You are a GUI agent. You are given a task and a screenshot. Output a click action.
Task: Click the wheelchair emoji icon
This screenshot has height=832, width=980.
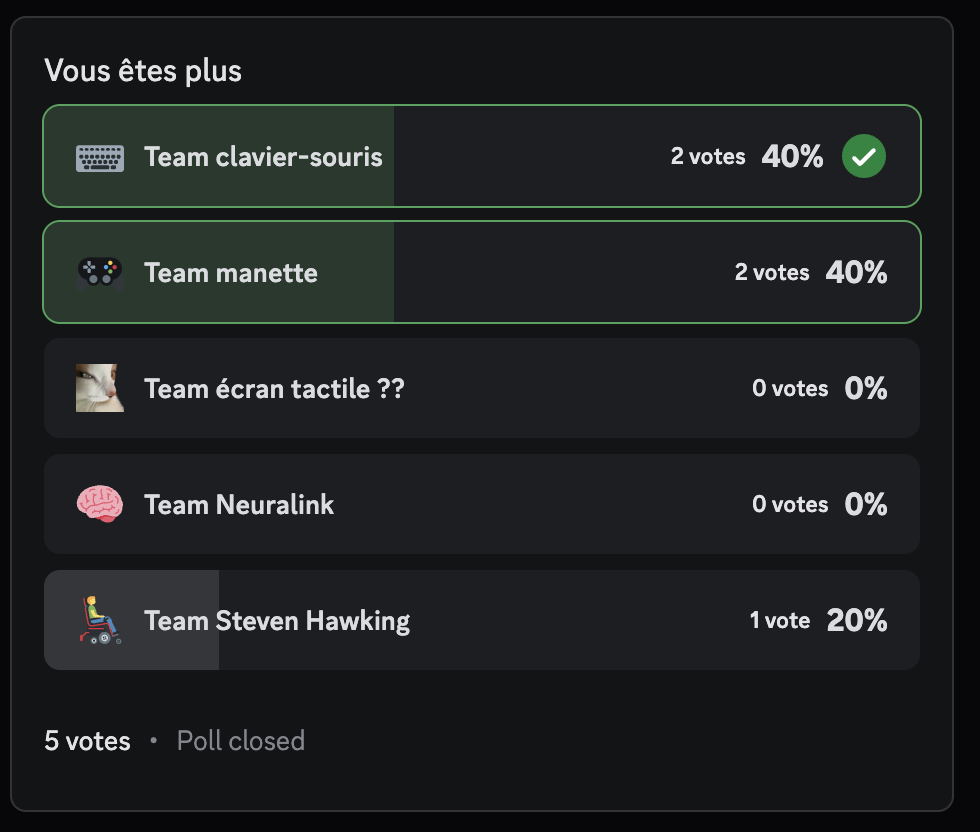[x=100, y=620]
